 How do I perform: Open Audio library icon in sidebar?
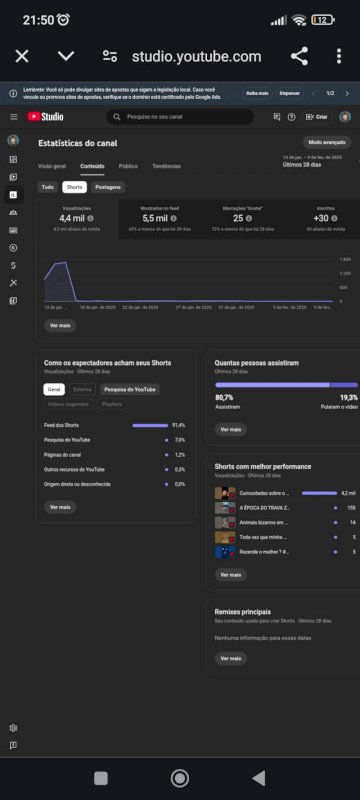[x=13, y=301]
